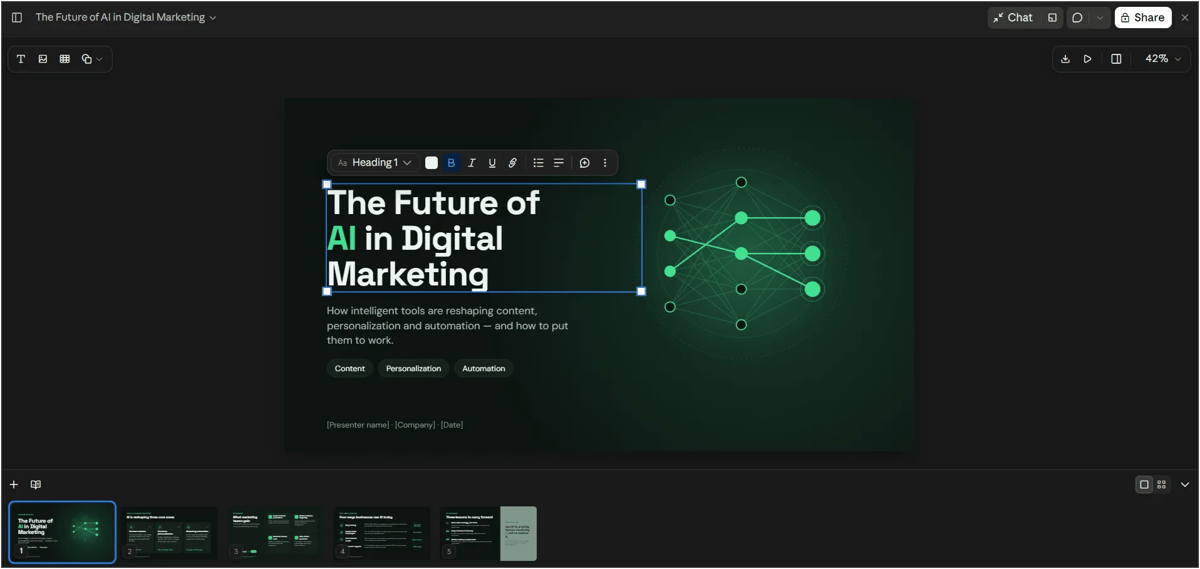The image size is (1200, 569).
Task: Open the comments bubble icon
Action: (x=1077, y=17)
